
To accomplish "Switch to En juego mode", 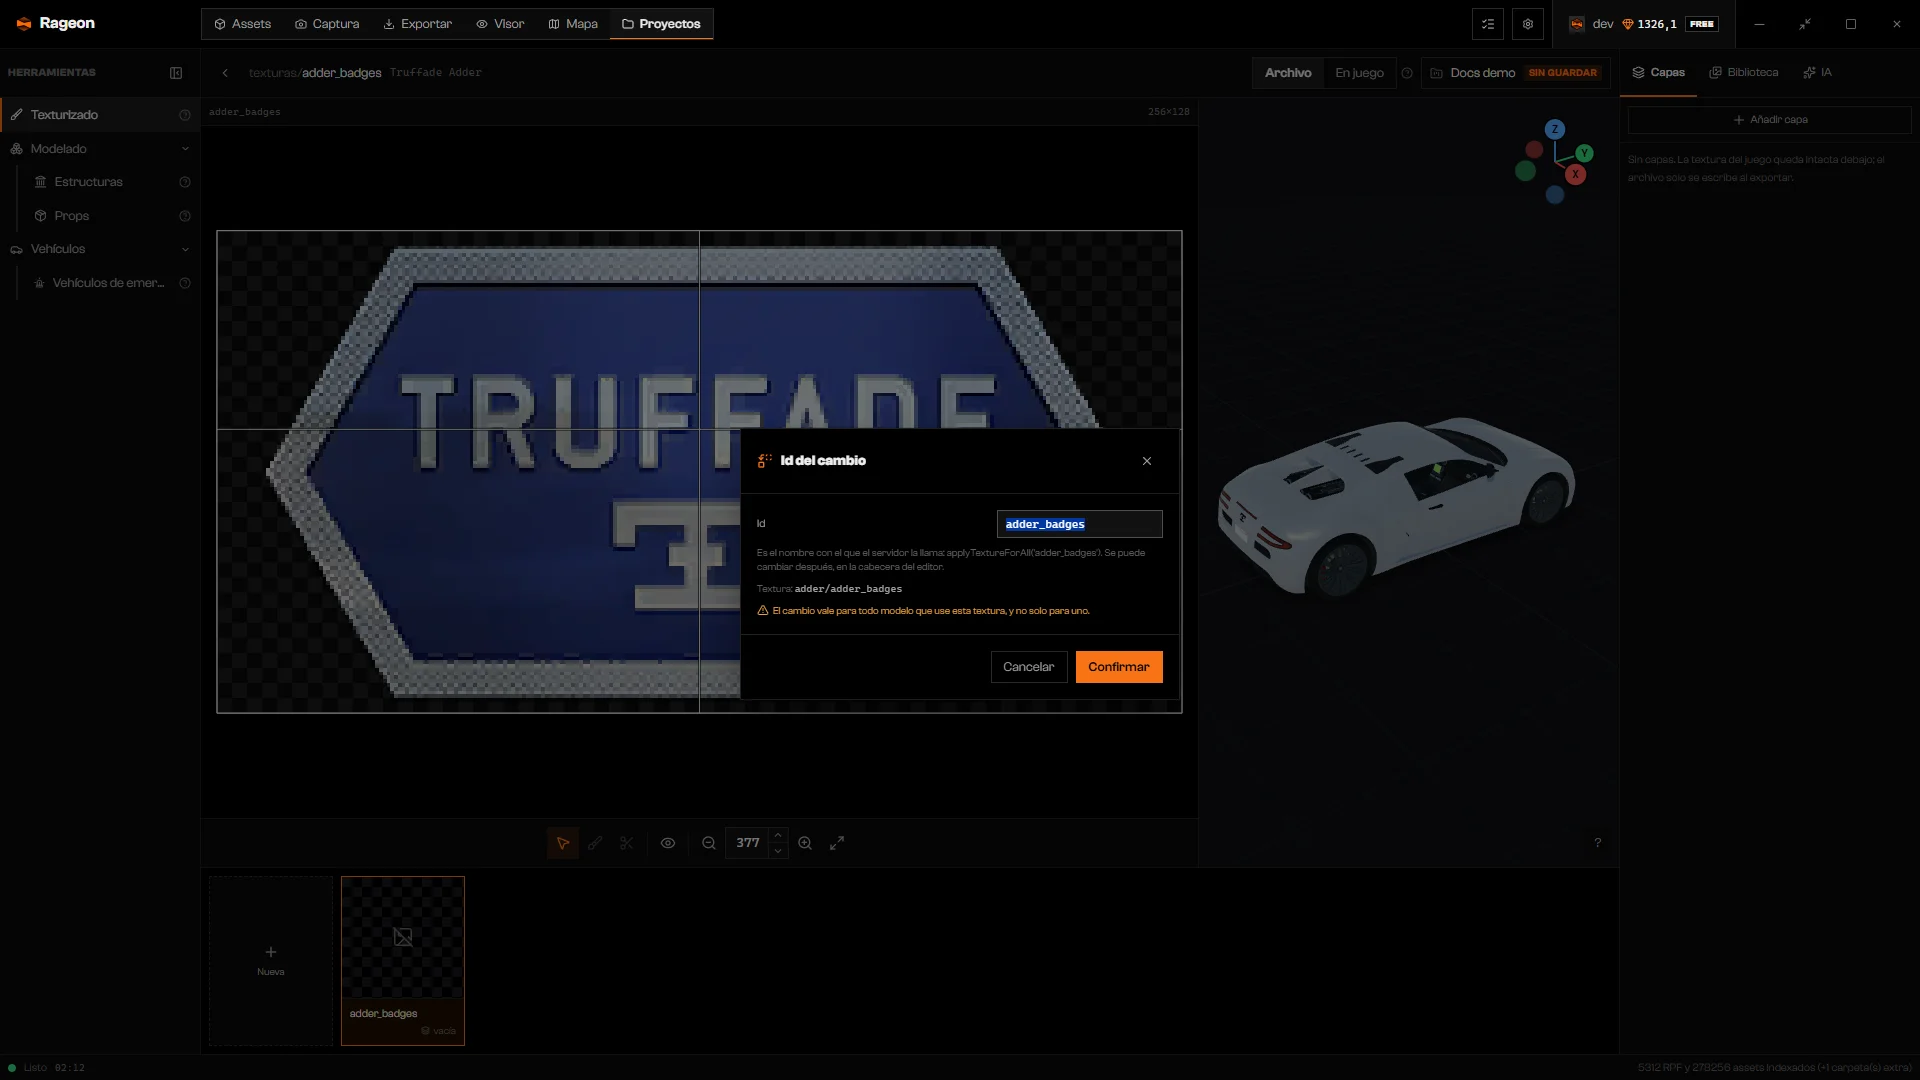I will [1360, 73].
